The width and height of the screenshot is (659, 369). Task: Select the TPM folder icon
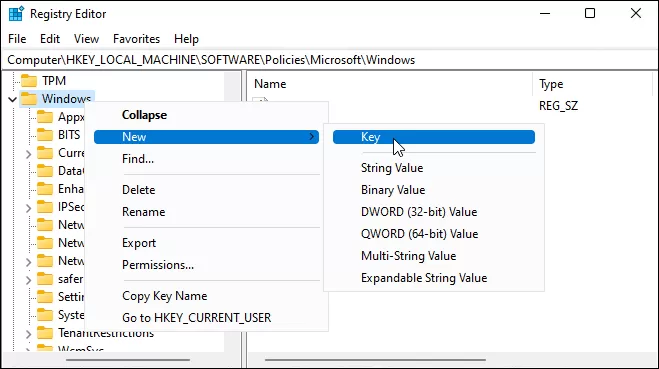[29, 80]
